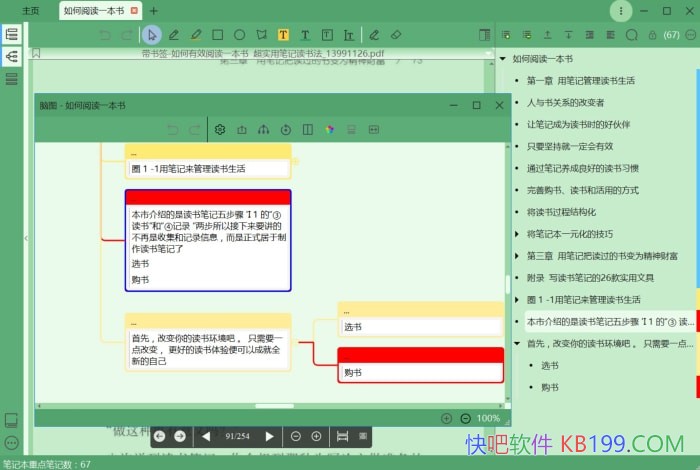This screenshot has width=700, height=470.
Task: Select the yellow highlighter pen tool
Action: 196,35
